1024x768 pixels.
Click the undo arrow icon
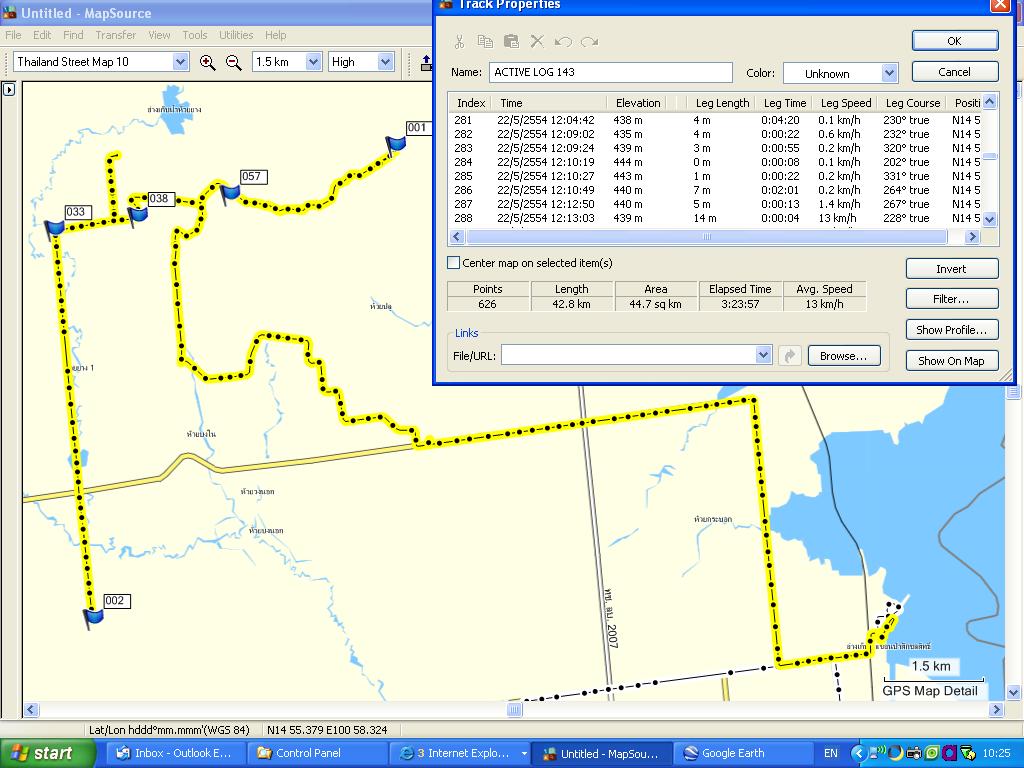click(563, 42)
